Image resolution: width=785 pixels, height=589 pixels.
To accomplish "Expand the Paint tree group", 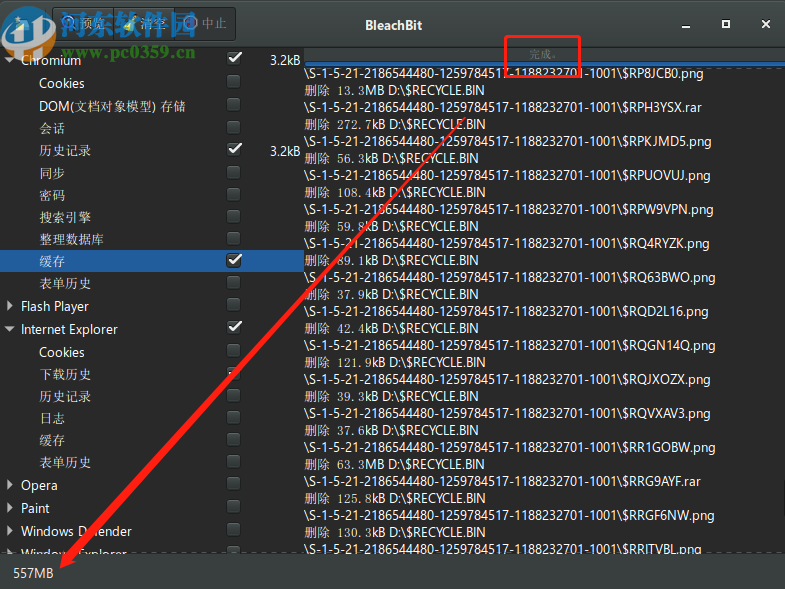I will click(x=10, y=507).
